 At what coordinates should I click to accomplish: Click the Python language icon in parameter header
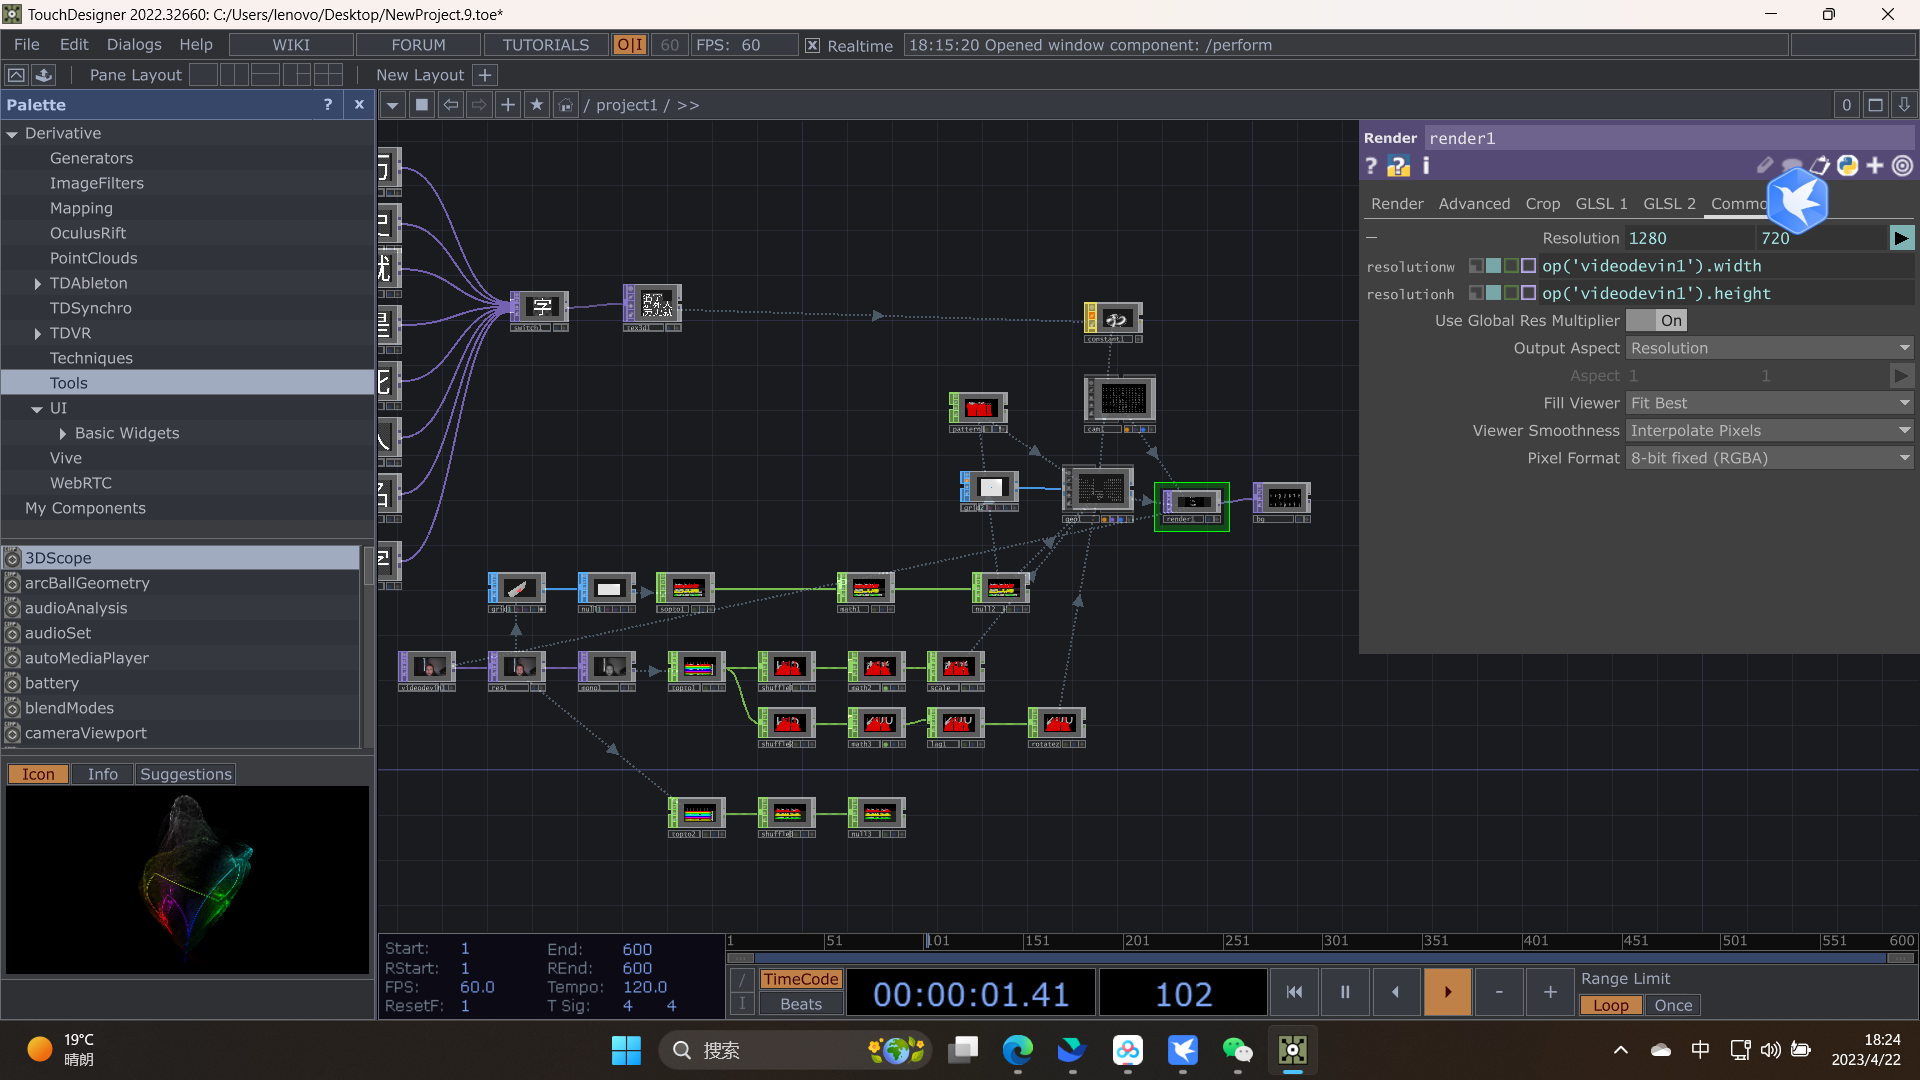coord(1847,166)
